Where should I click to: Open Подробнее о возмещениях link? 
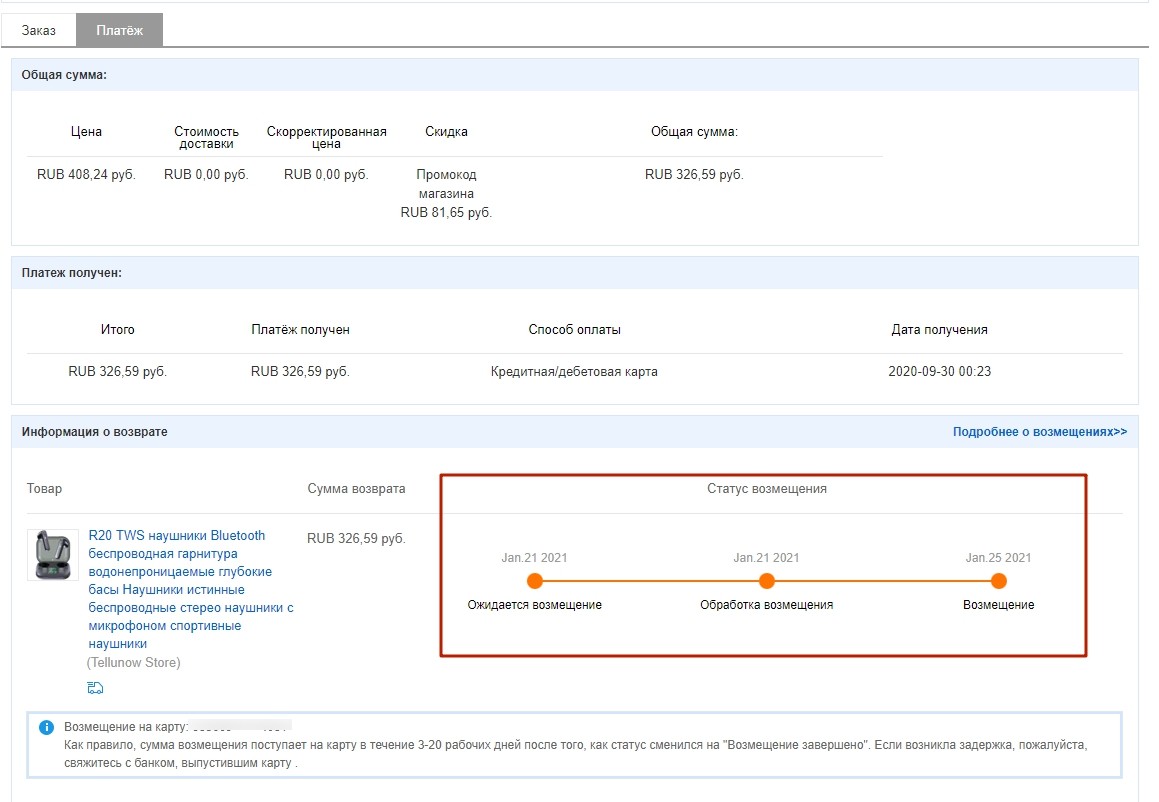click(x=1039, y=432)
